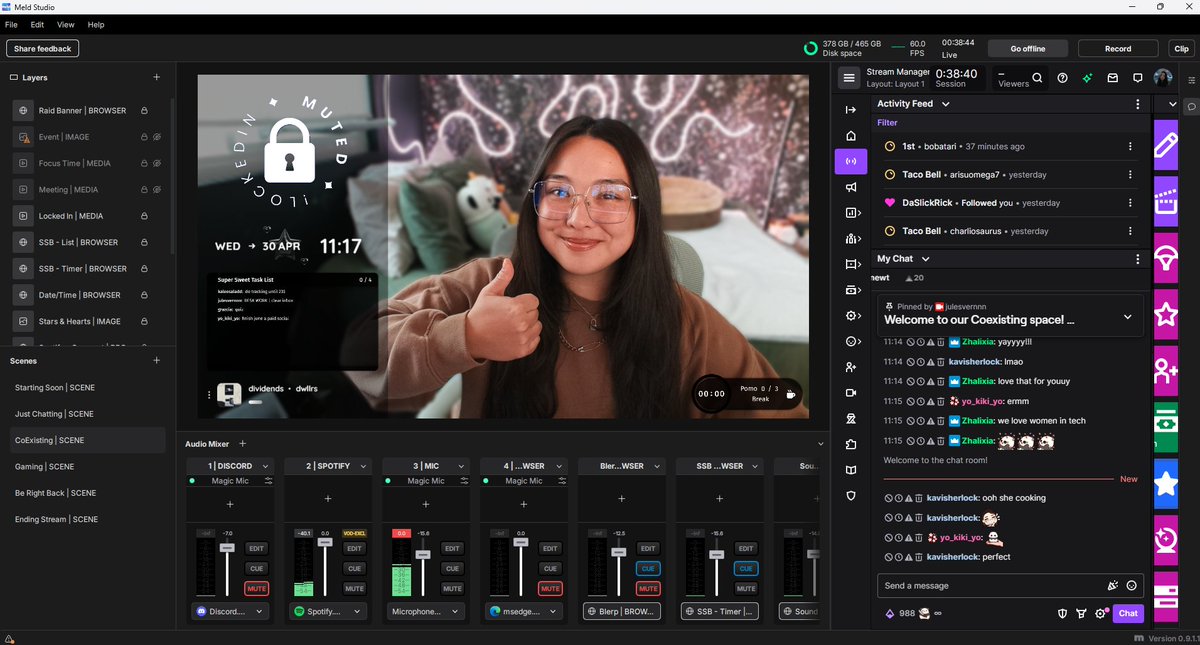Screen dimensions: 1200x645
Task: Click the webcam sparkle quick action tile
Action: (x=1166, y=540)
